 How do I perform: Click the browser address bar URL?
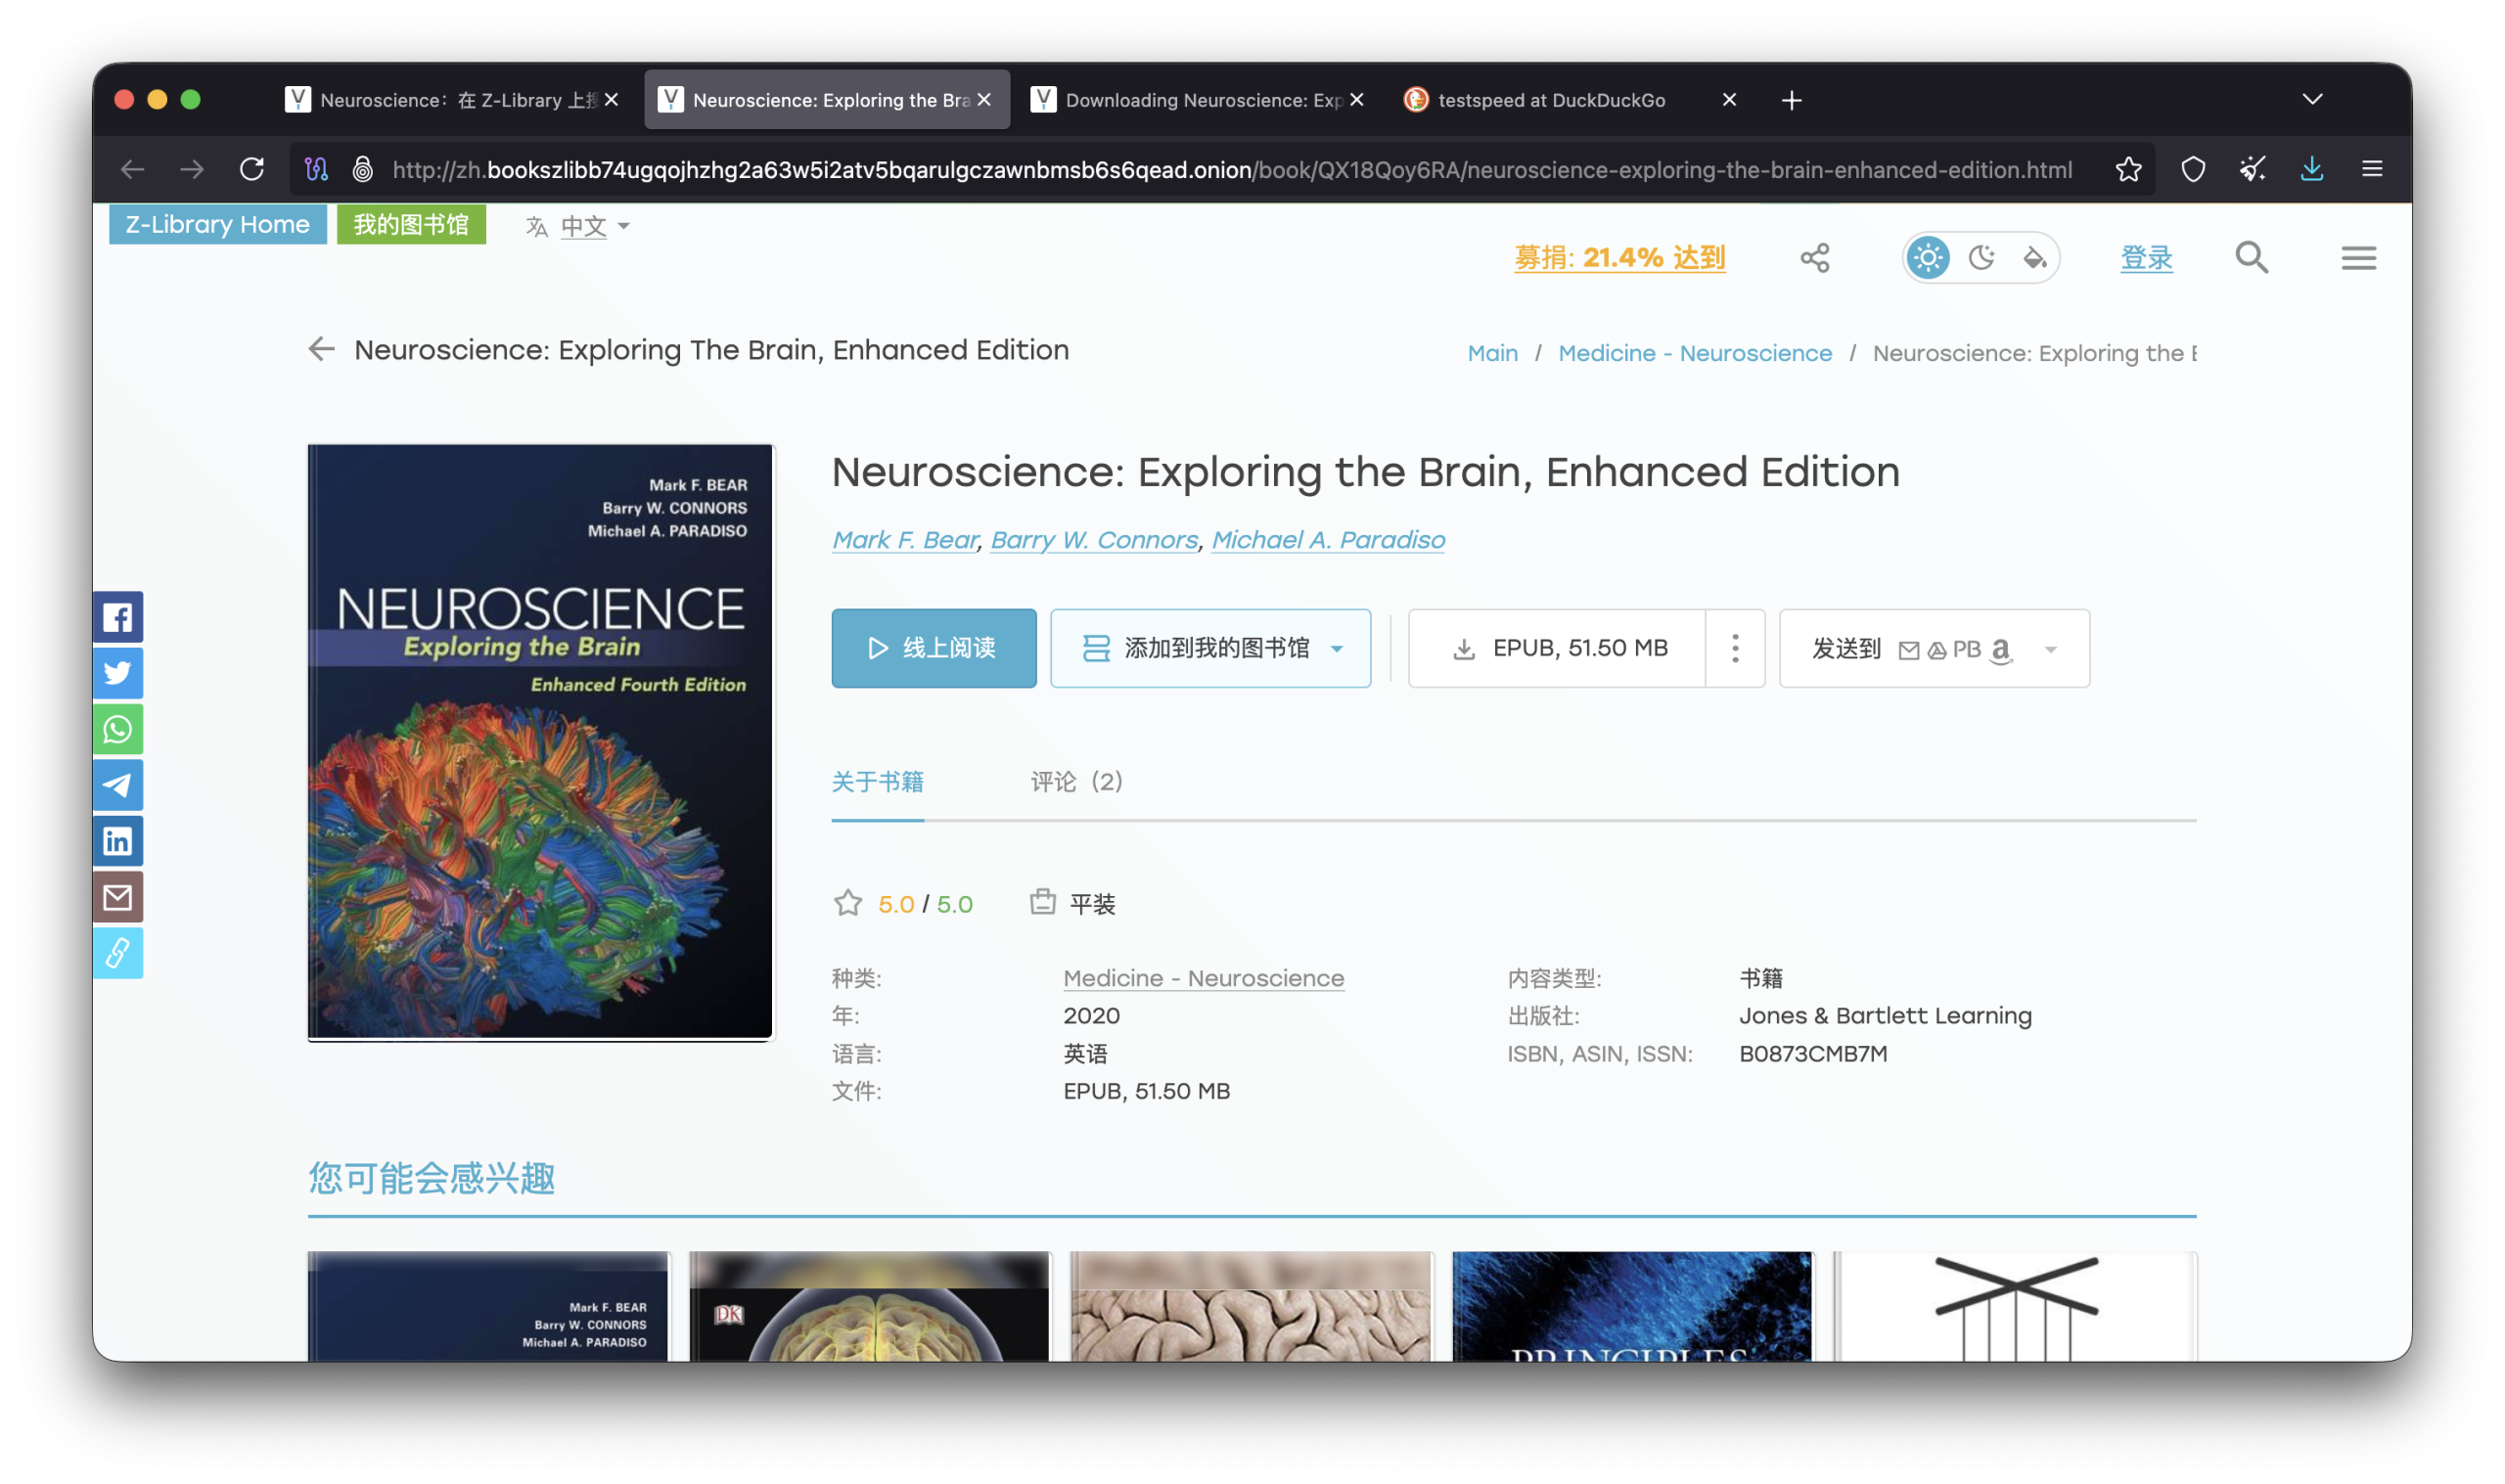tap(1232, 169)
